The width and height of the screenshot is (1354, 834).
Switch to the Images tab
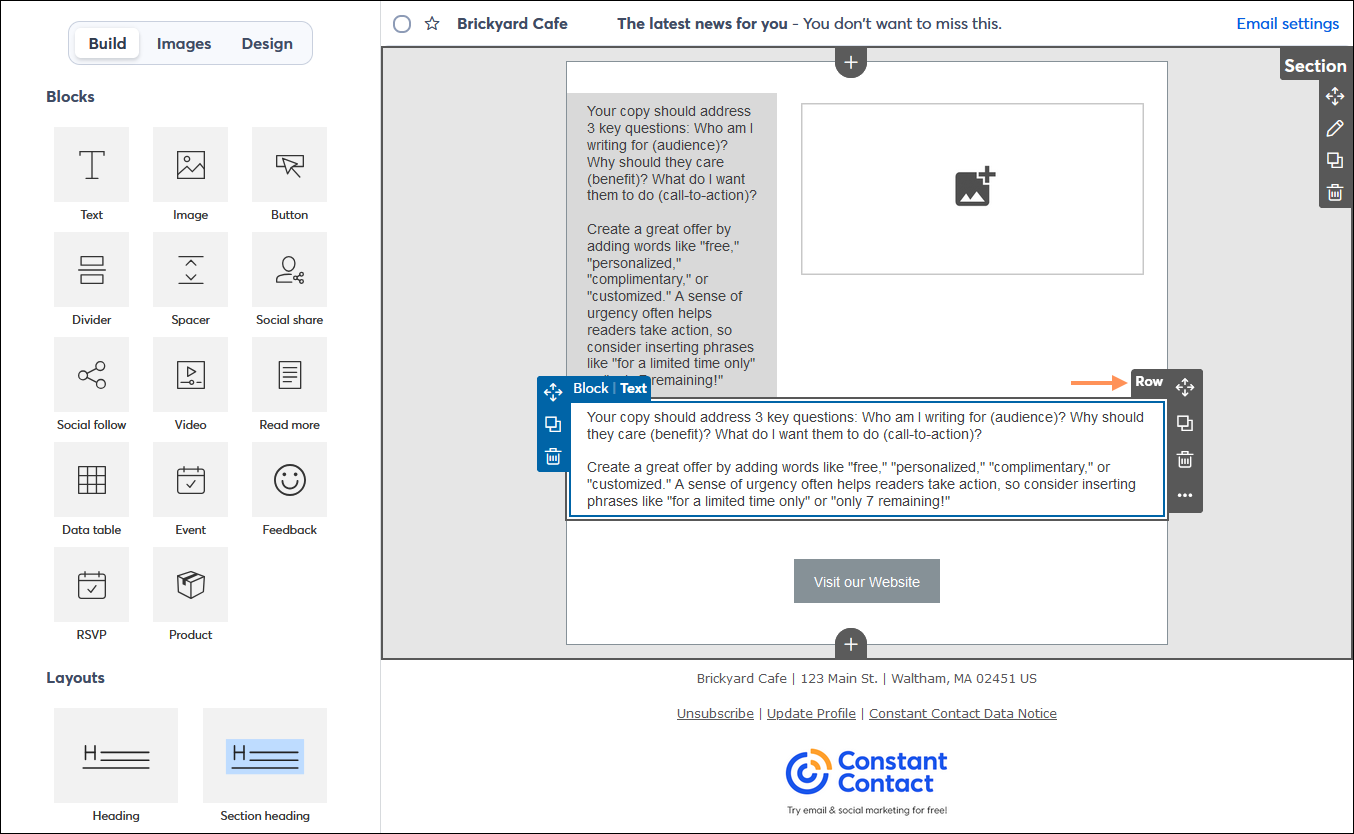pyautogui.click(x=184, y=43)
